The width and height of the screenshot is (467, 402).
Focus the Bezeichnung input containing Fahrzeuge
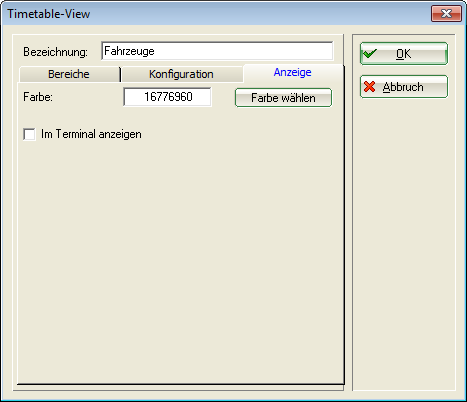click(217, 51)
